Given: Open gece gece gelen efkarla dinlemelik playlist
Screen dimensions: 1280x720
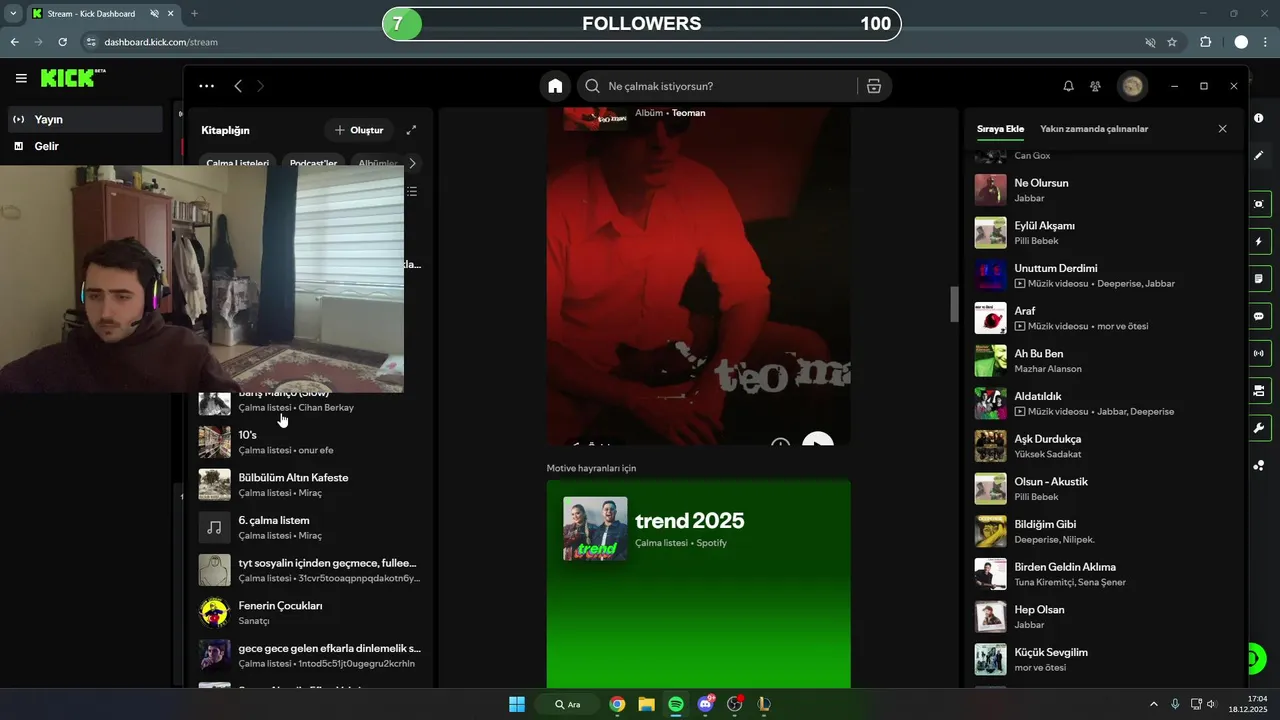Looking at the screenshot, I should click(x=310, y=655).
